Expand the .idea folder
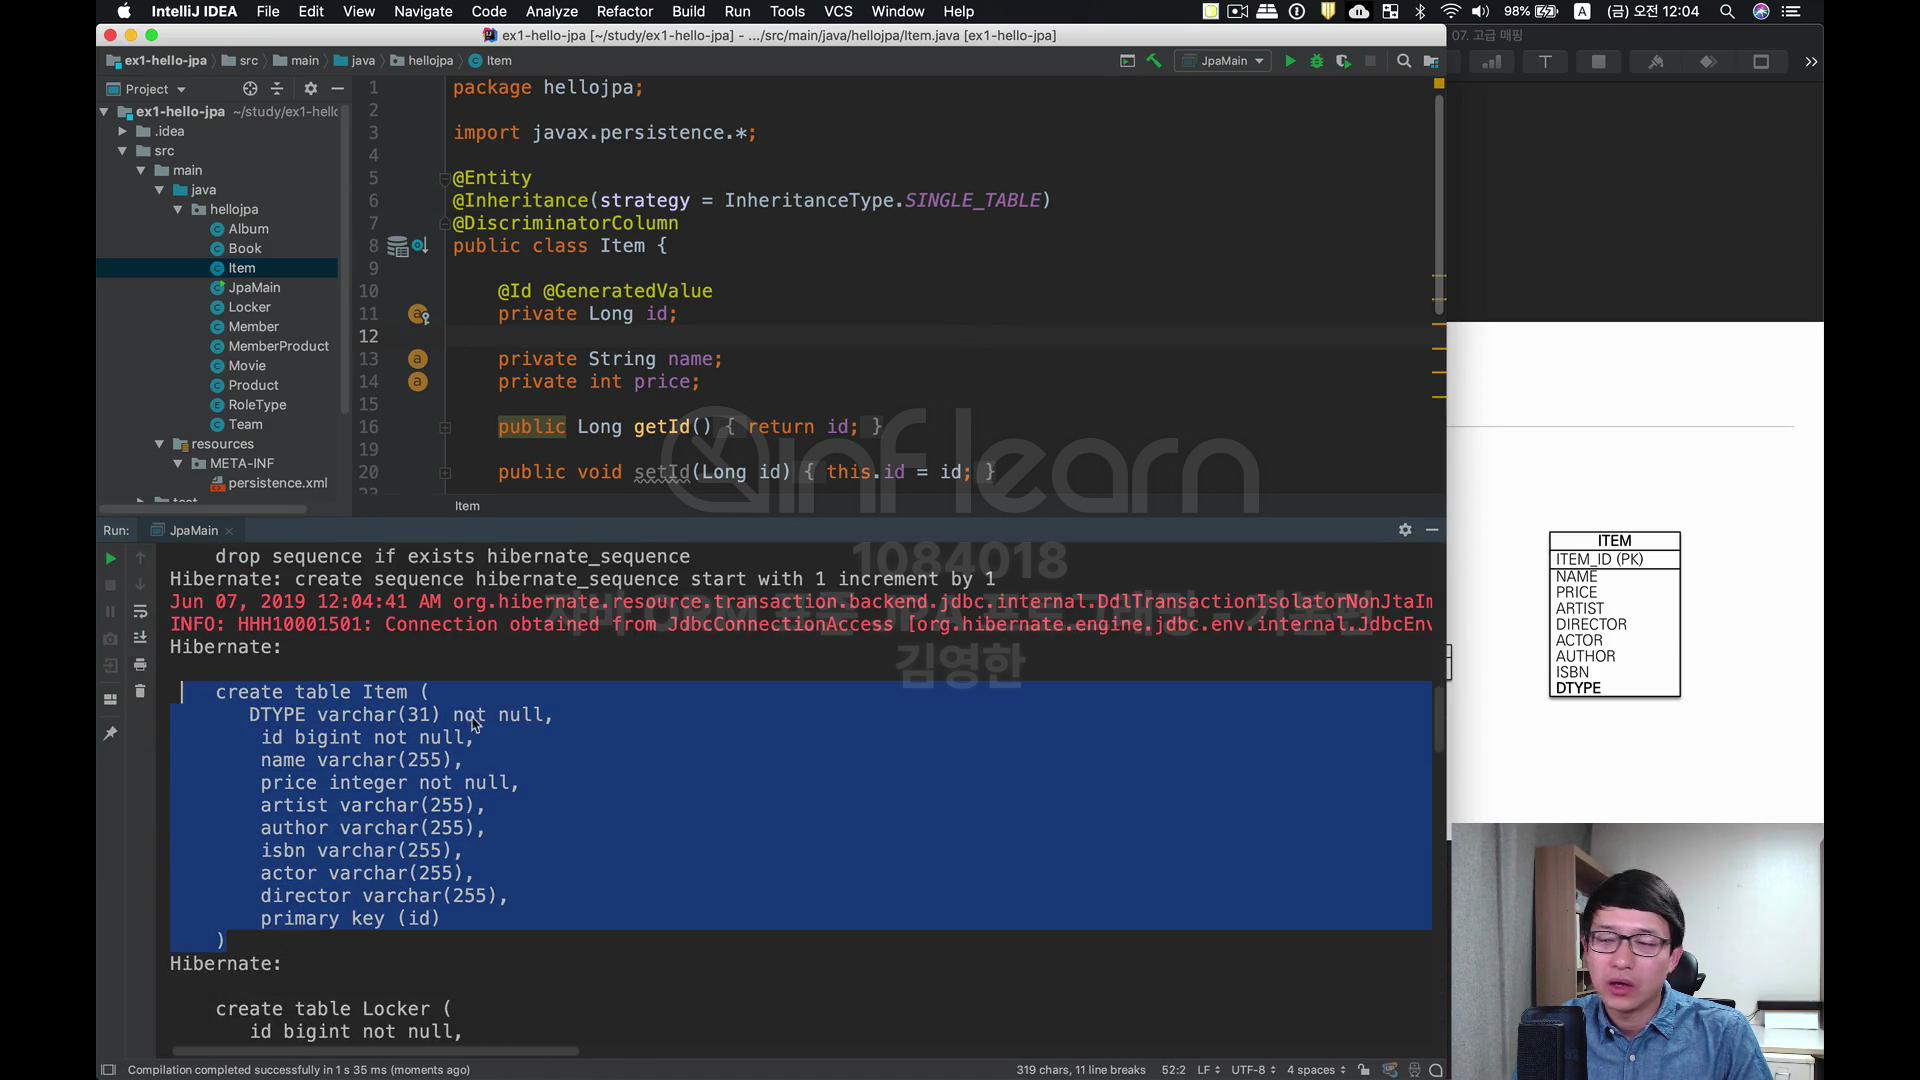Image resolution: width=1920 pixels, height=1080 pixels. tap(122, 131)
